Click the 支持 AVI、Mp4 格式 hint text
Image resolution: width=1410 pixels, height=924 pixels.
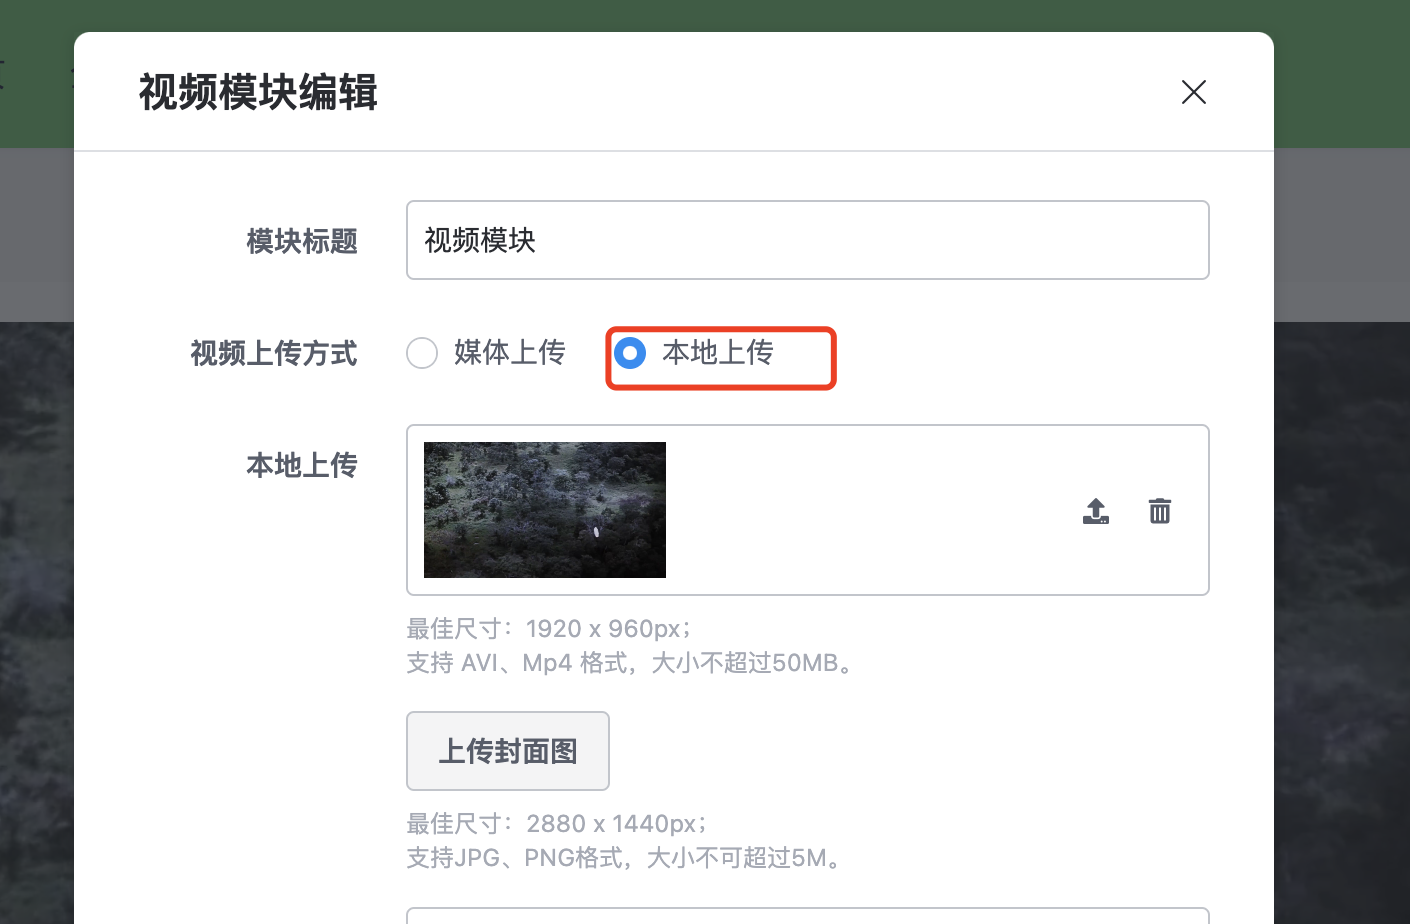click(x=633, y=663)
